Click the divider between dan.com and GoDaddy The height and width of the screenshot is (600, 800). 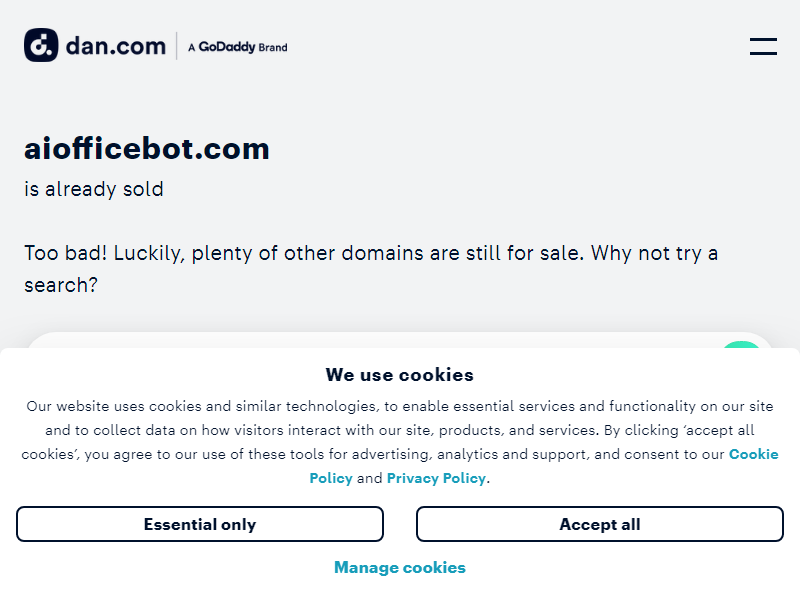(177, 46)
